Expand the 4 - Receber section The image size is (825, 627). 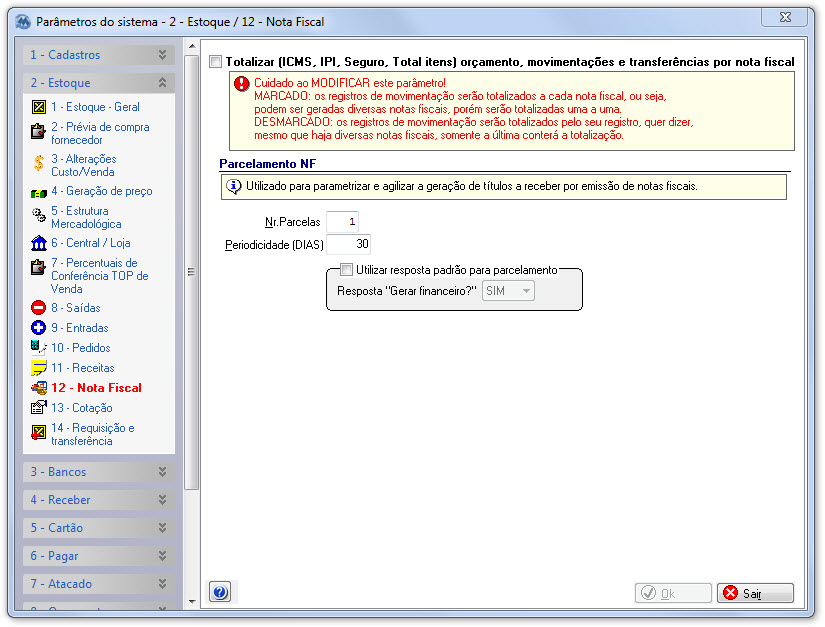pyautogui.click(x=98, y=500)
